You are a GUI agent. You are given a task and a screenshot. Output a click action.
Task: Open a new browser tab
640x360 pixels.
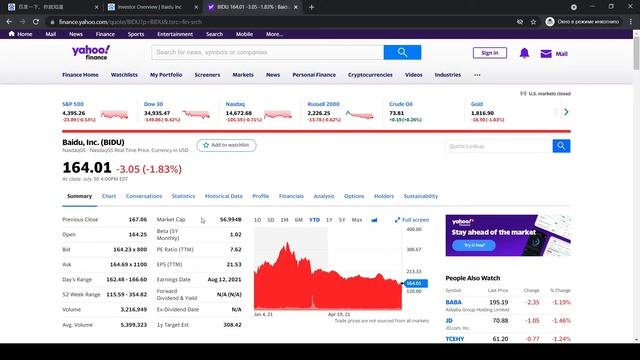(311, 7)
